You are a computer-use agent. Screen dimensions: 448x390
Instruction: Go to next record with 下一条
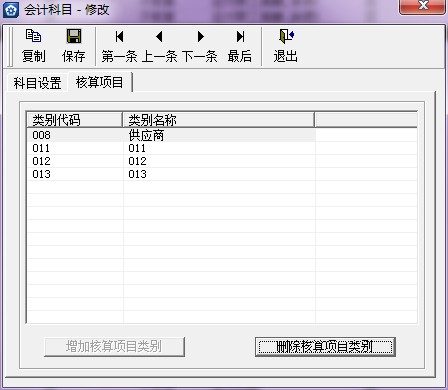(x=200, y=46)
